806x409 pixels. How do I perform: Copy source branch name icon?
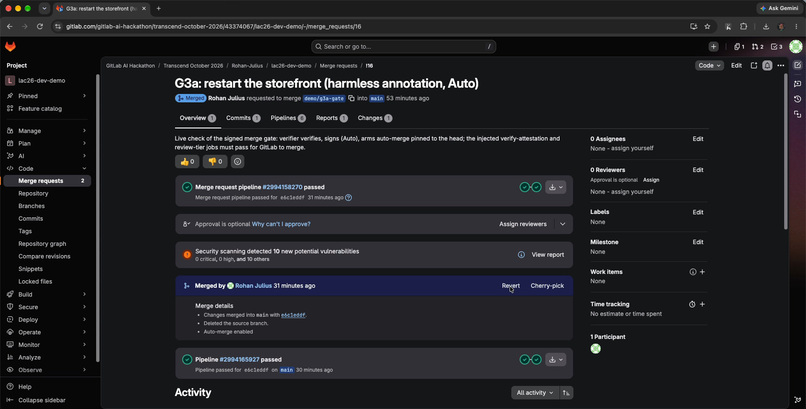coord(352,98)
